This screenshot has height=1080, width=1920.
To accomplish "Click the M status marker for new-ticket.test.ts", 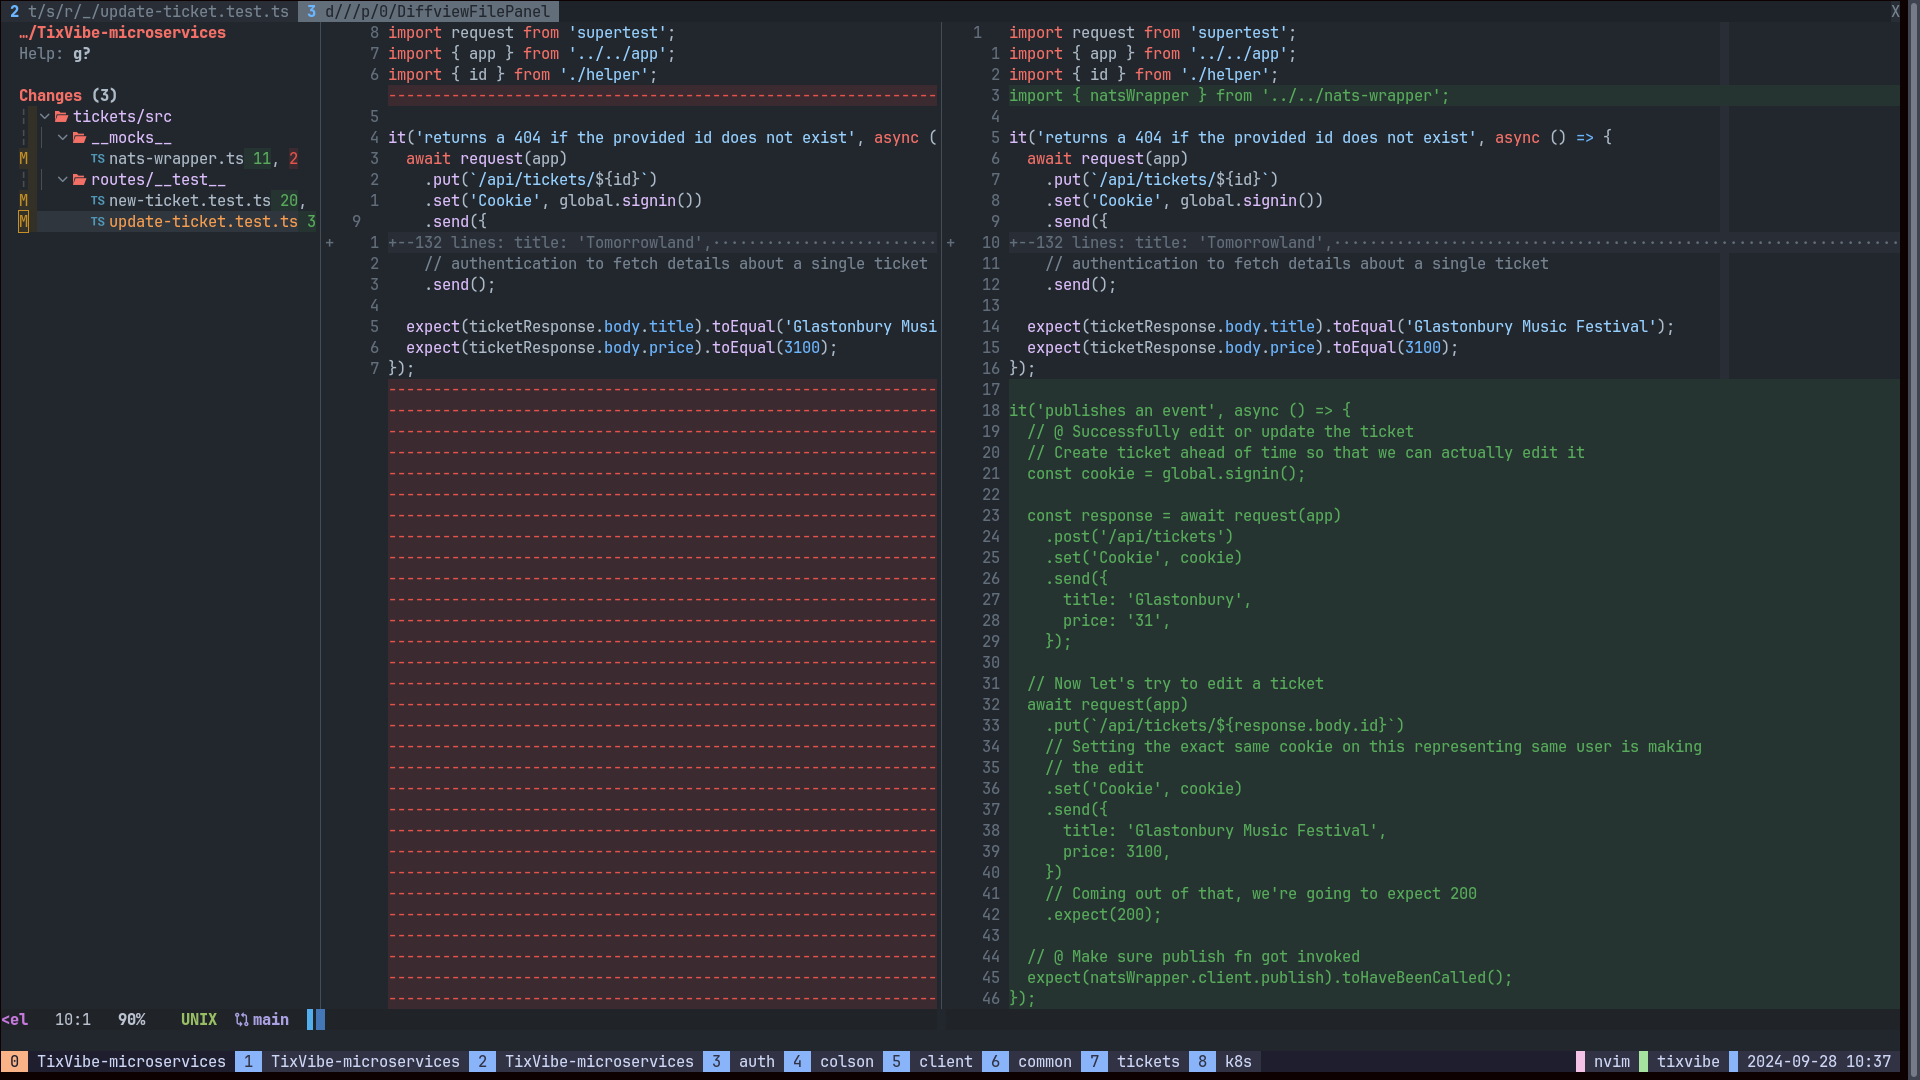I will tap(23, 201).
